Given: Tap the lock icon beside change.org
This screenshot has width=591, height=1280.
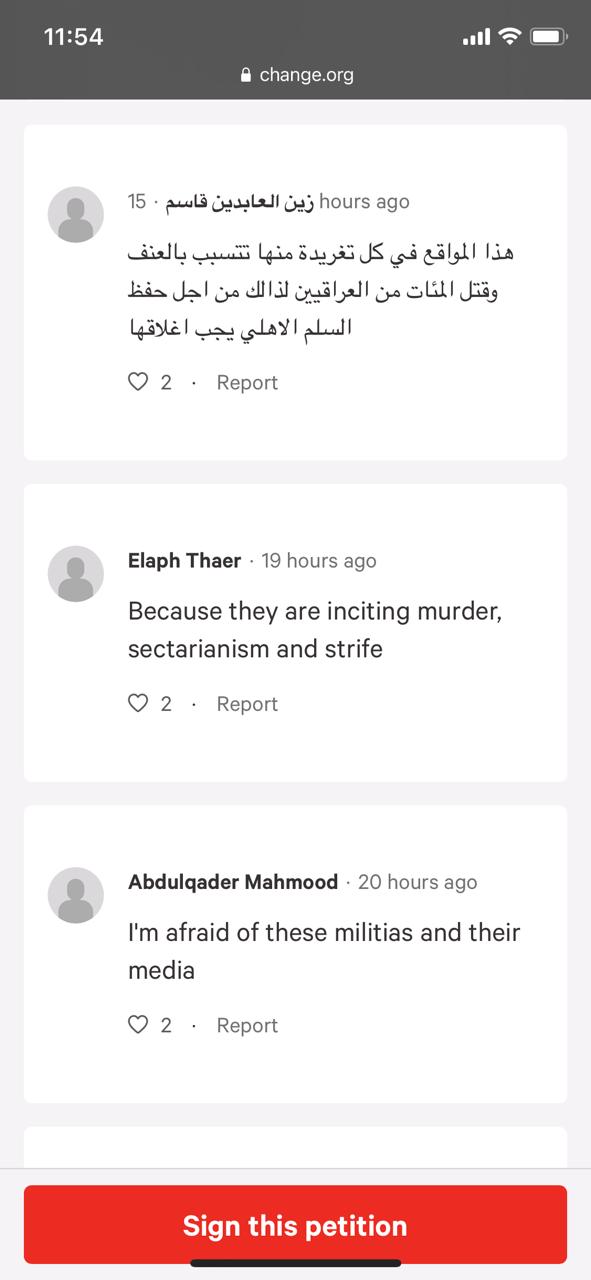Looking at the screenshot, I should pos(246,75).
